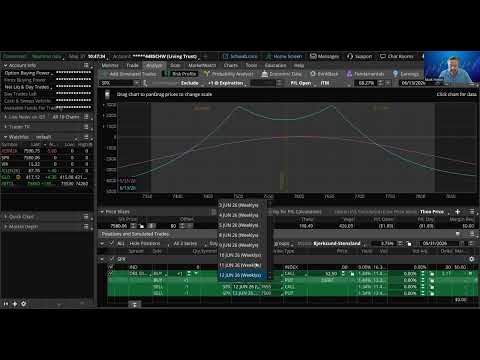Image resolution: width=480 pixels, height=360 pixels.
Task: Select 8 JUN 26 (Weeklys) expiration
Action: tap(243, 235)
